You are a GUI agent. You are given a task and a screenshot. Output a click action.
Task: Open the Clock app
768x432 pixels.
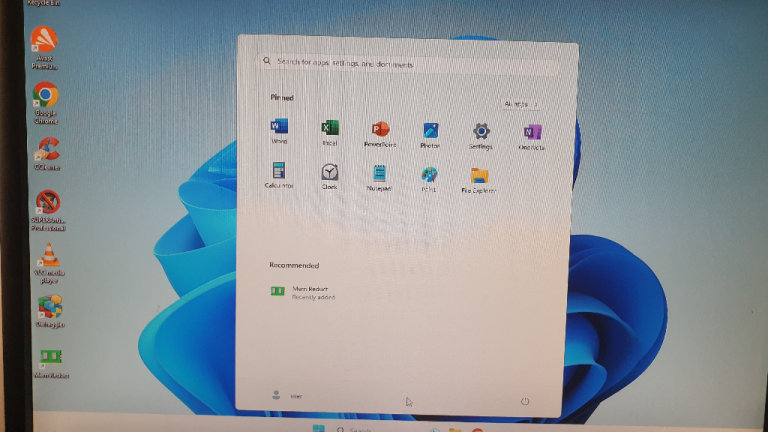(x=329, y=172)
